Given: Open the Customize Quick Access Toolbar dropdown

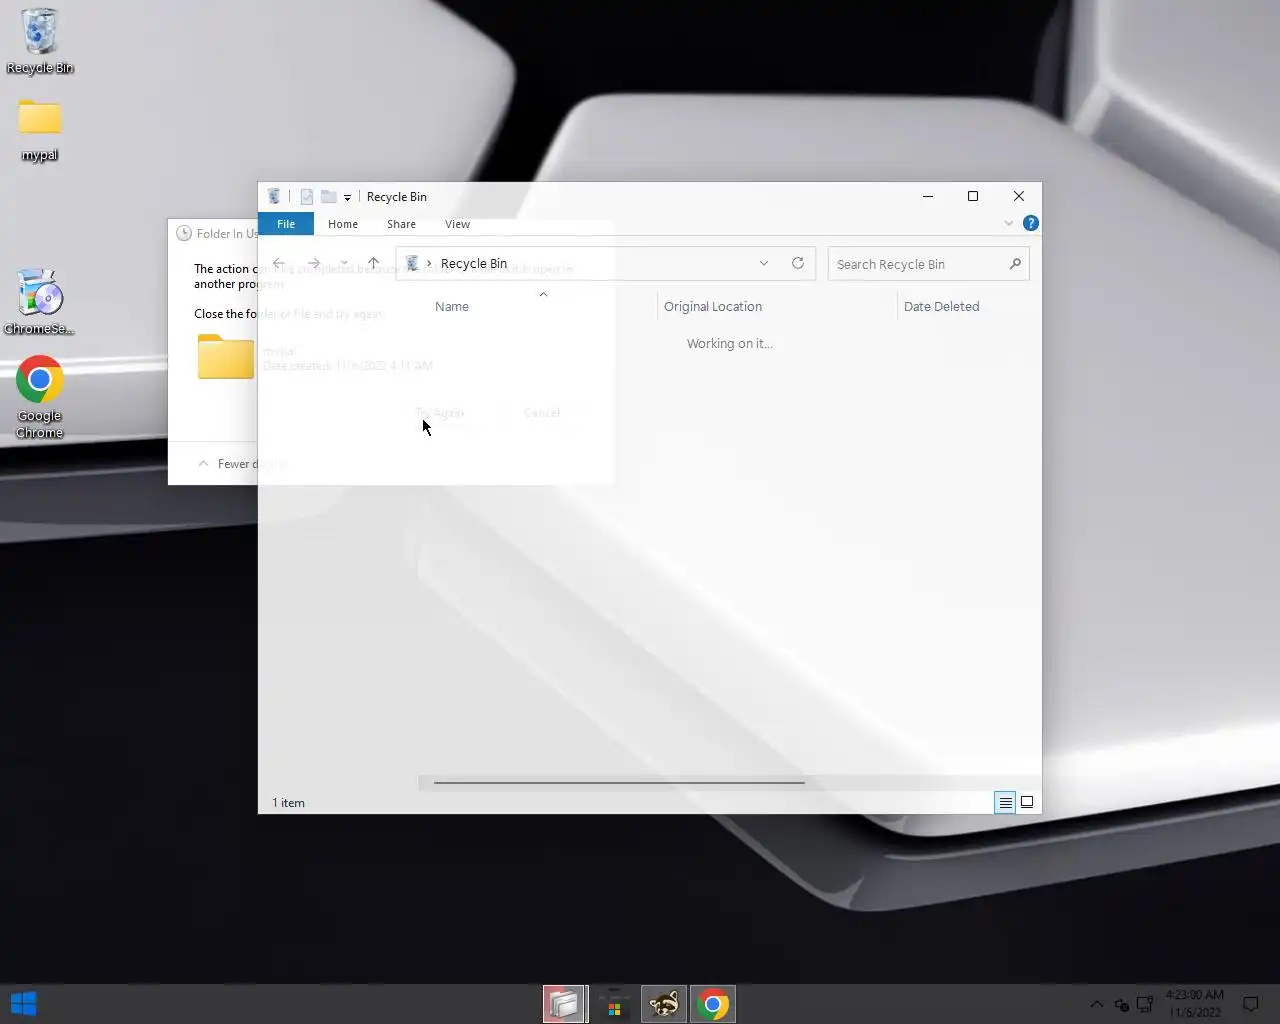Looking at the screenshot, I should [347, 197].
